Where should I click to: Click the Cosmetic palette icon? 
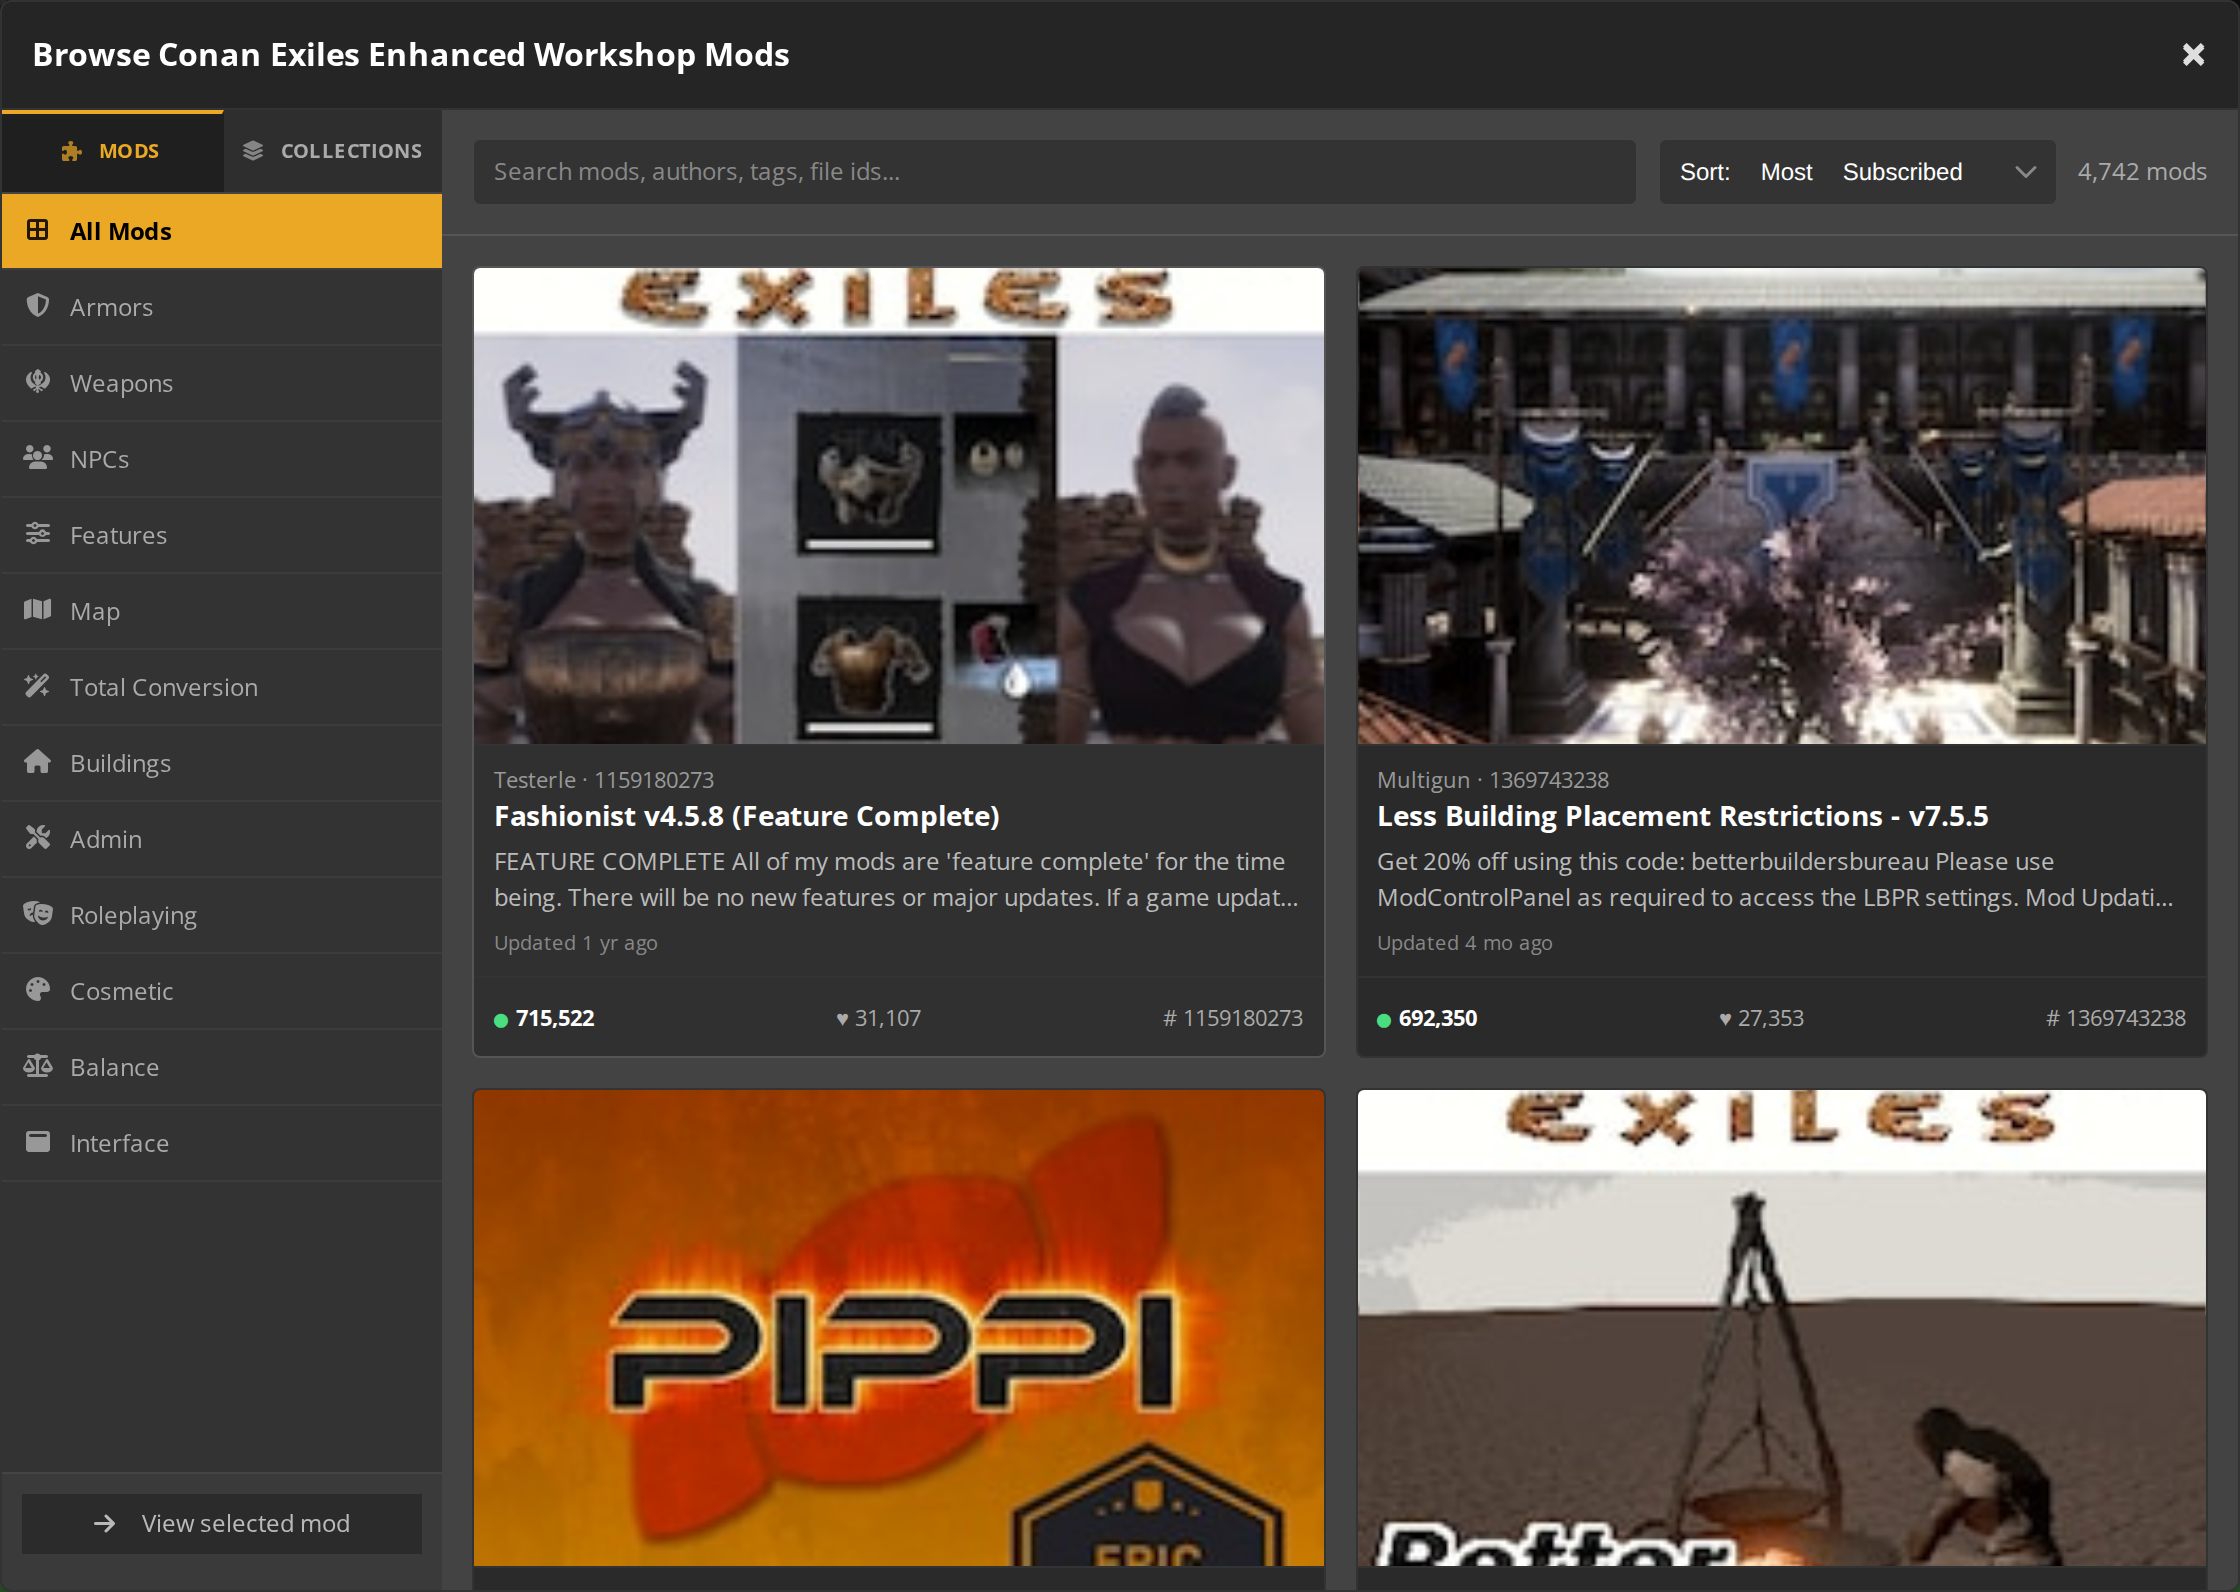[38, 990]
